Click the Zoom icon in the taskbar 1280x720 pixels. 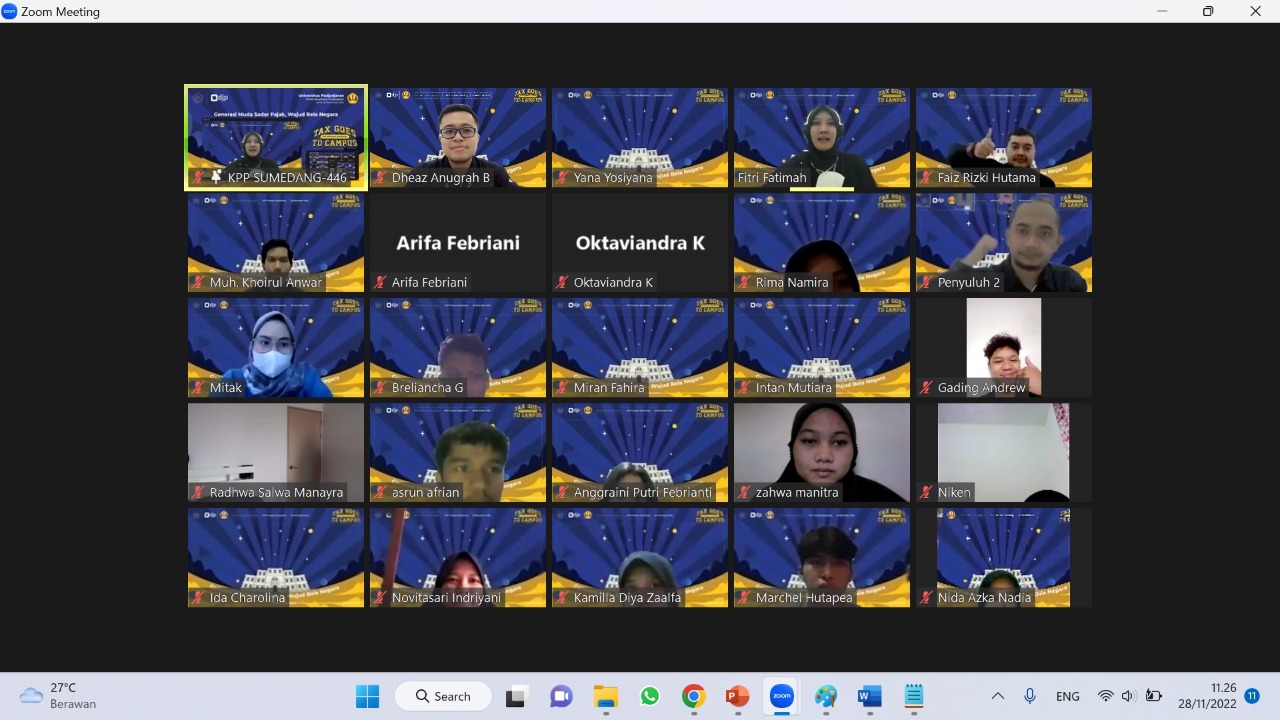[x=781, y=696]
